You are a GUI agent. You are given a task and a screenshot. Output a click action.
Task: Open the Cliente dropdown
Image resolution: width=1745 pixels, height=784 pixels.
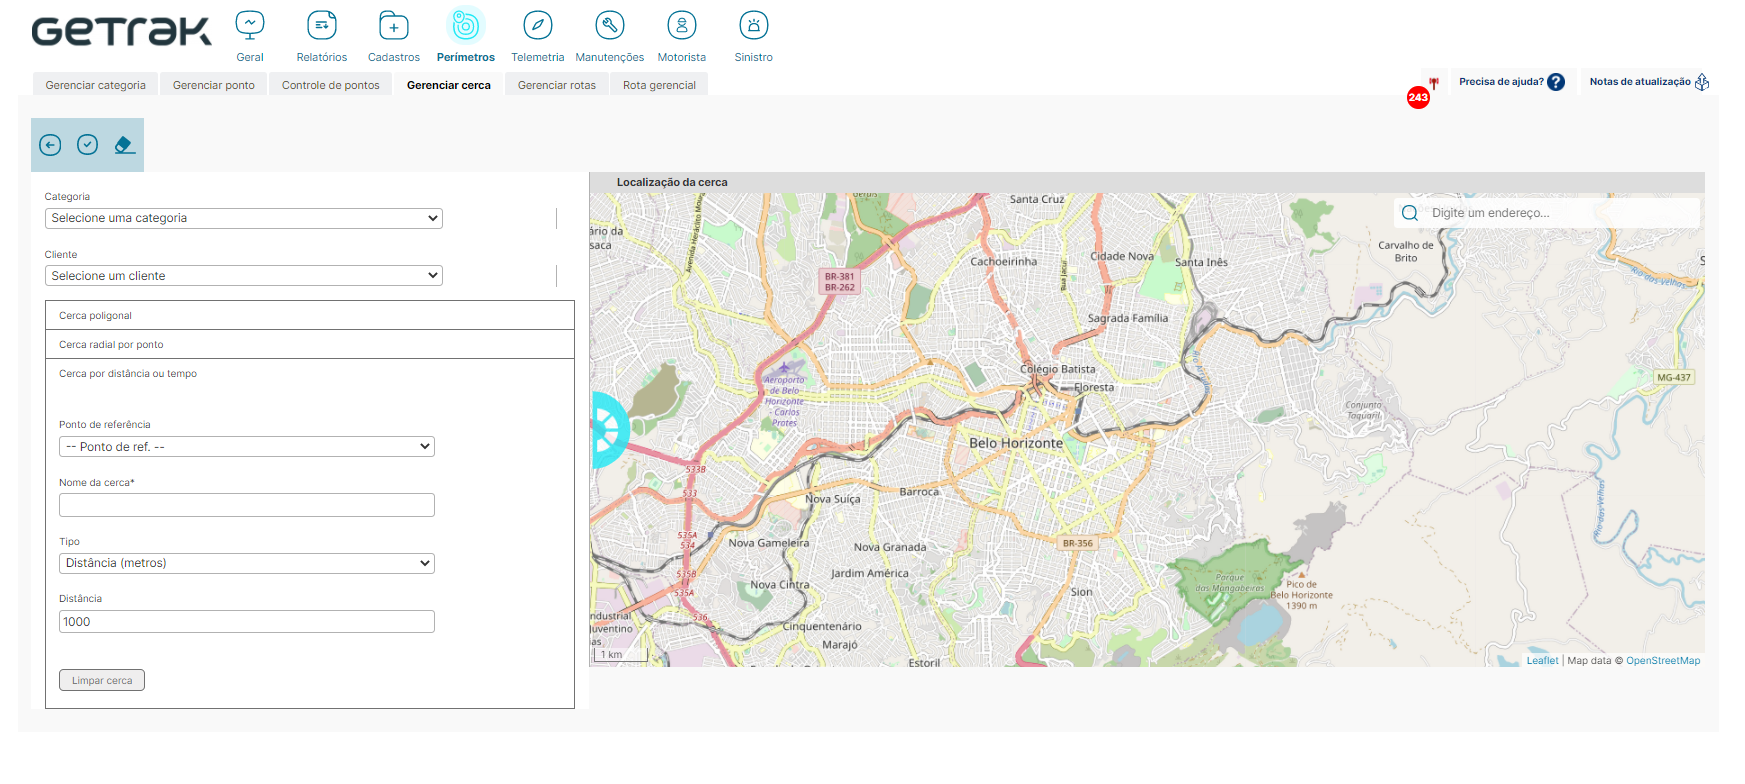(244, 276)
